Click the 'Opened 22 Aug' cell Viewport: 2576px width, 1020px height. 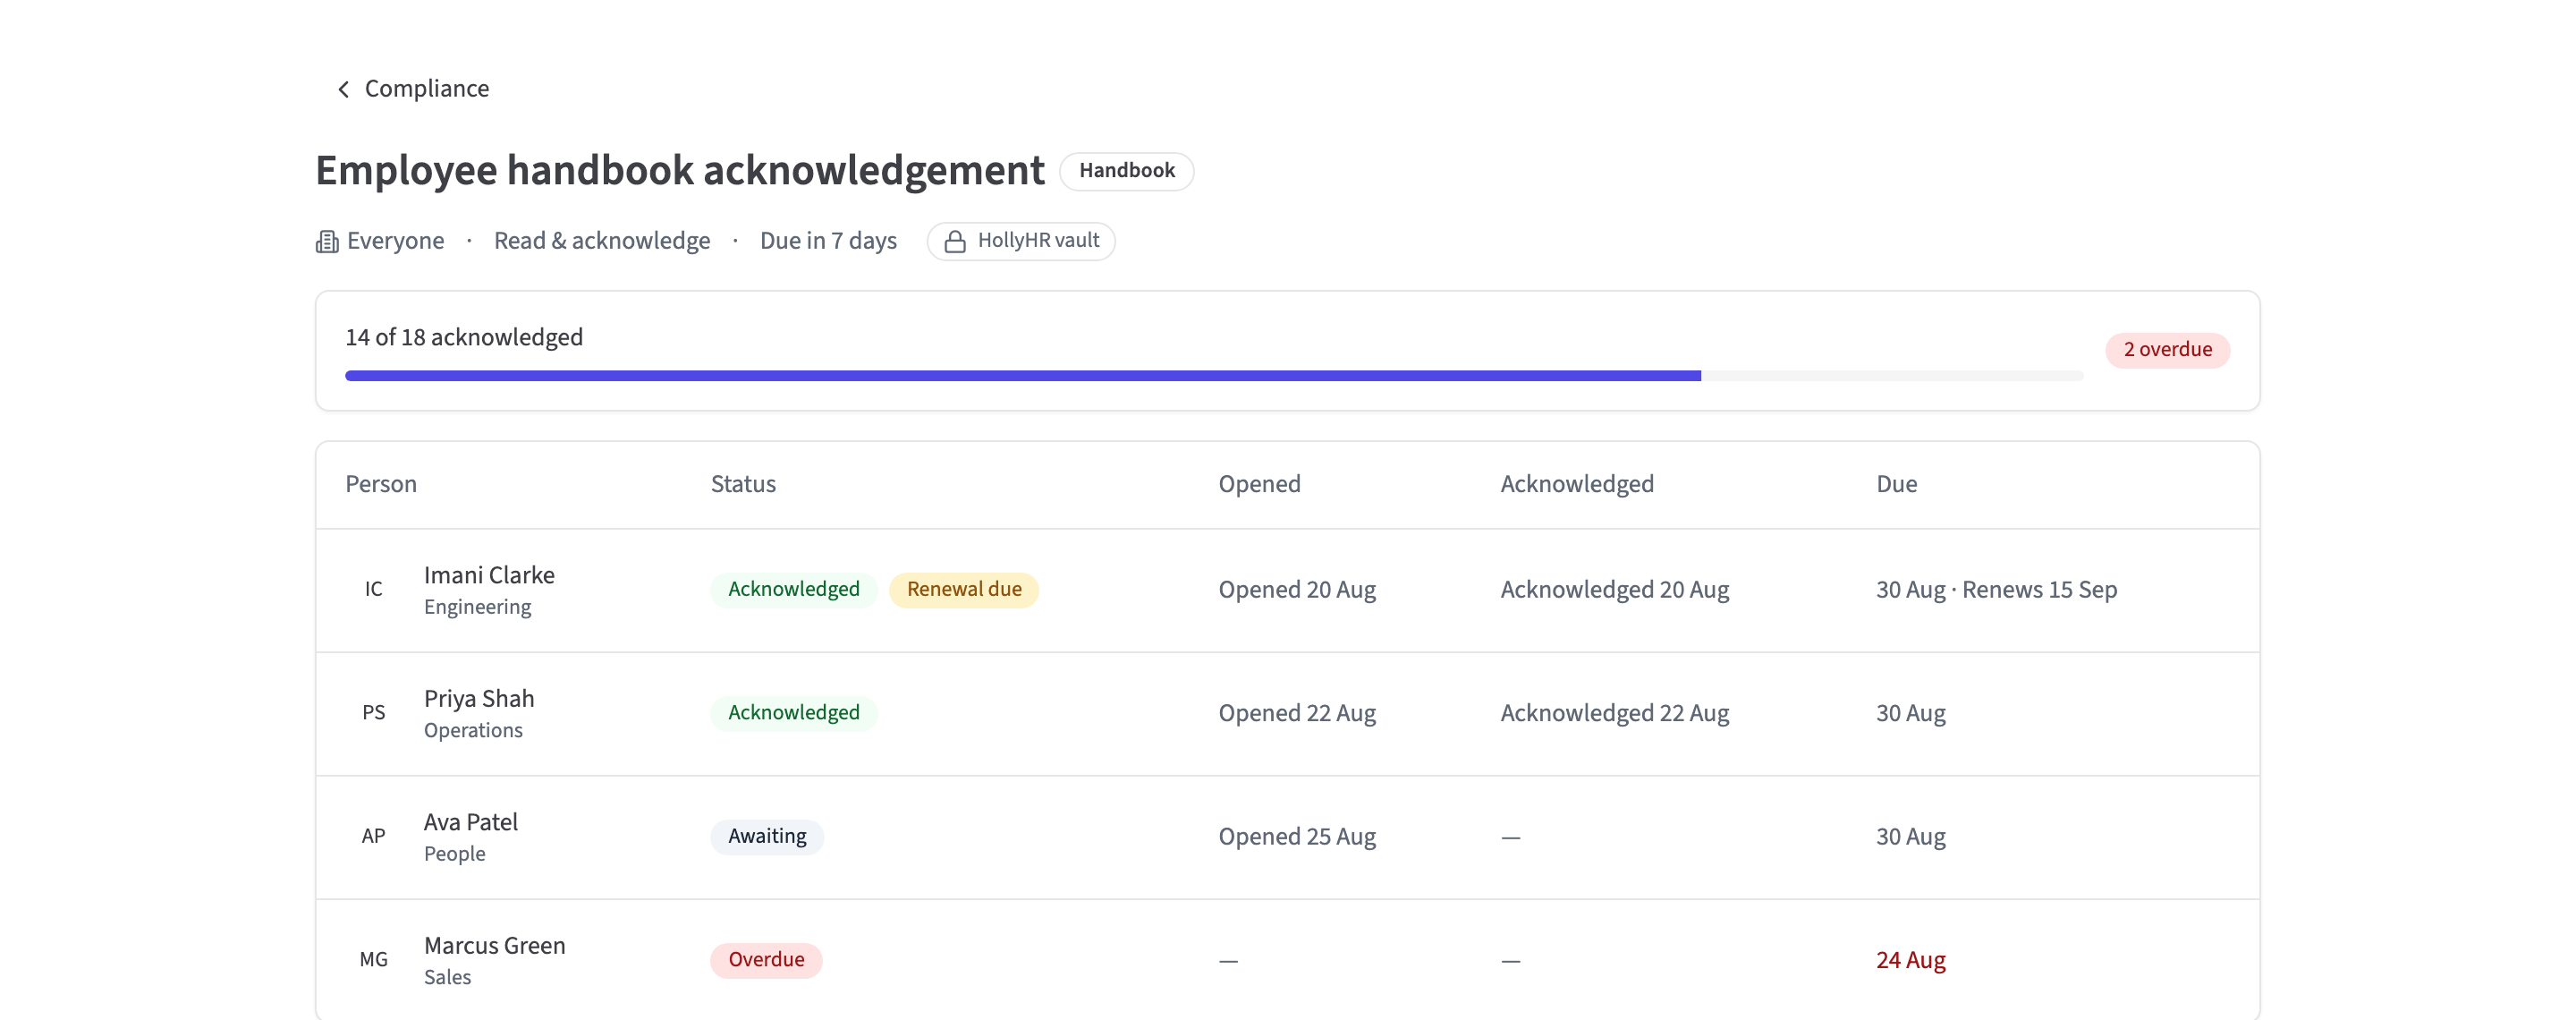1297,713
